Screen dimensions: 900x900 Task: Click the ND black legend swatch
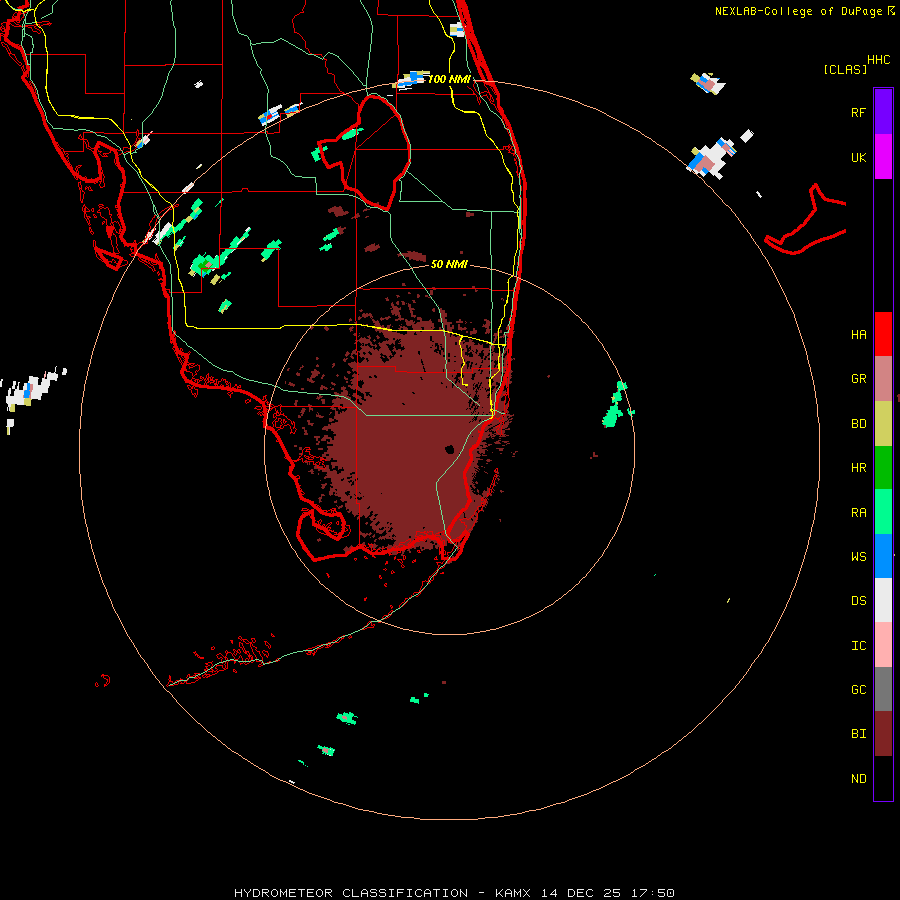[883, 778]
